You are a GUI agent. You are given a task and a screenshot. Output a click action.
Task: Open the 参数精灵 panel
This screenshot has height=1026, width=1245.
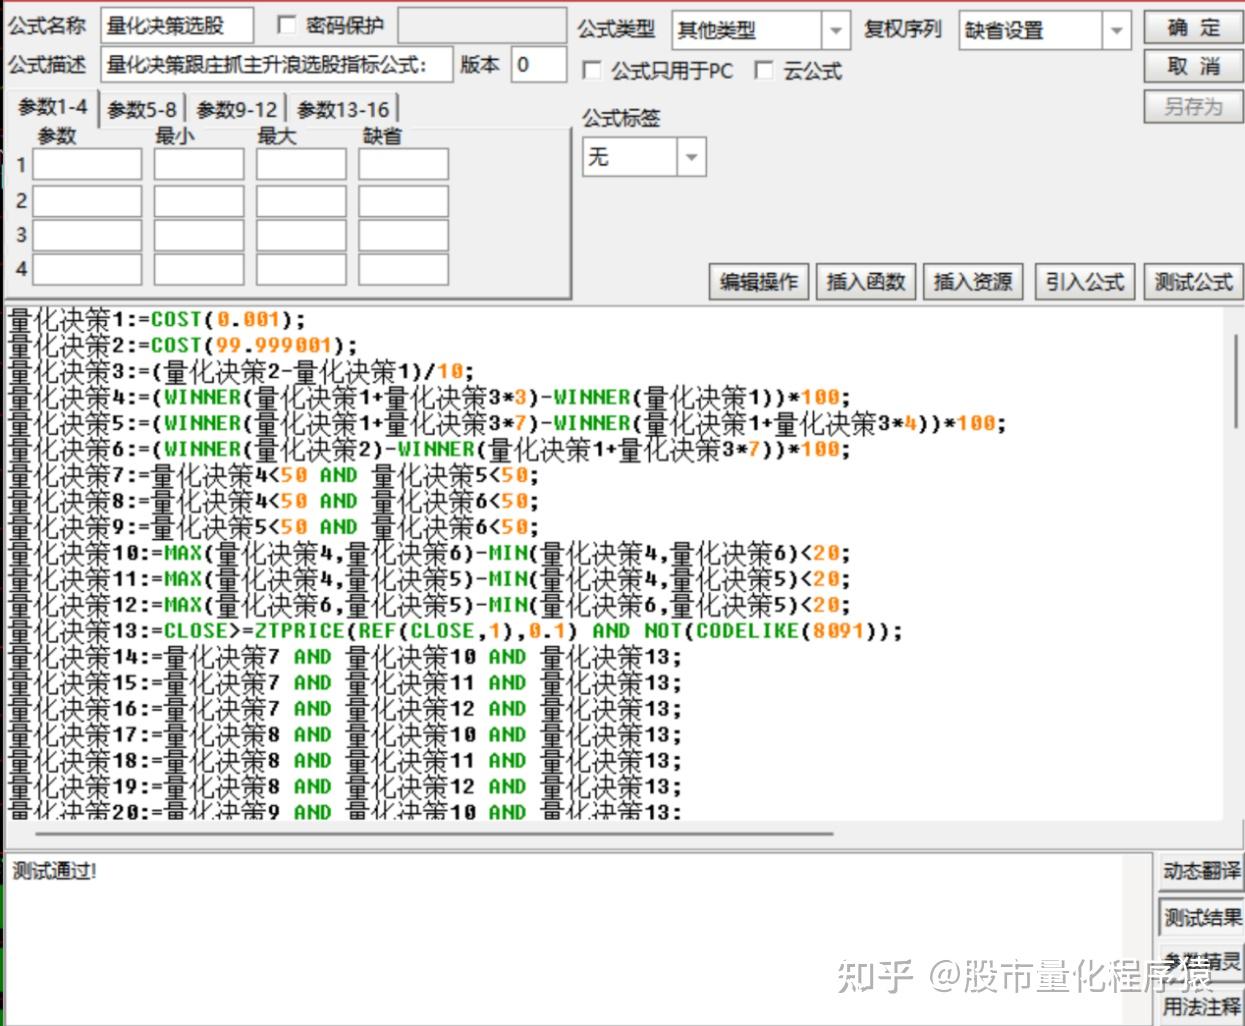coord(1201,961)
